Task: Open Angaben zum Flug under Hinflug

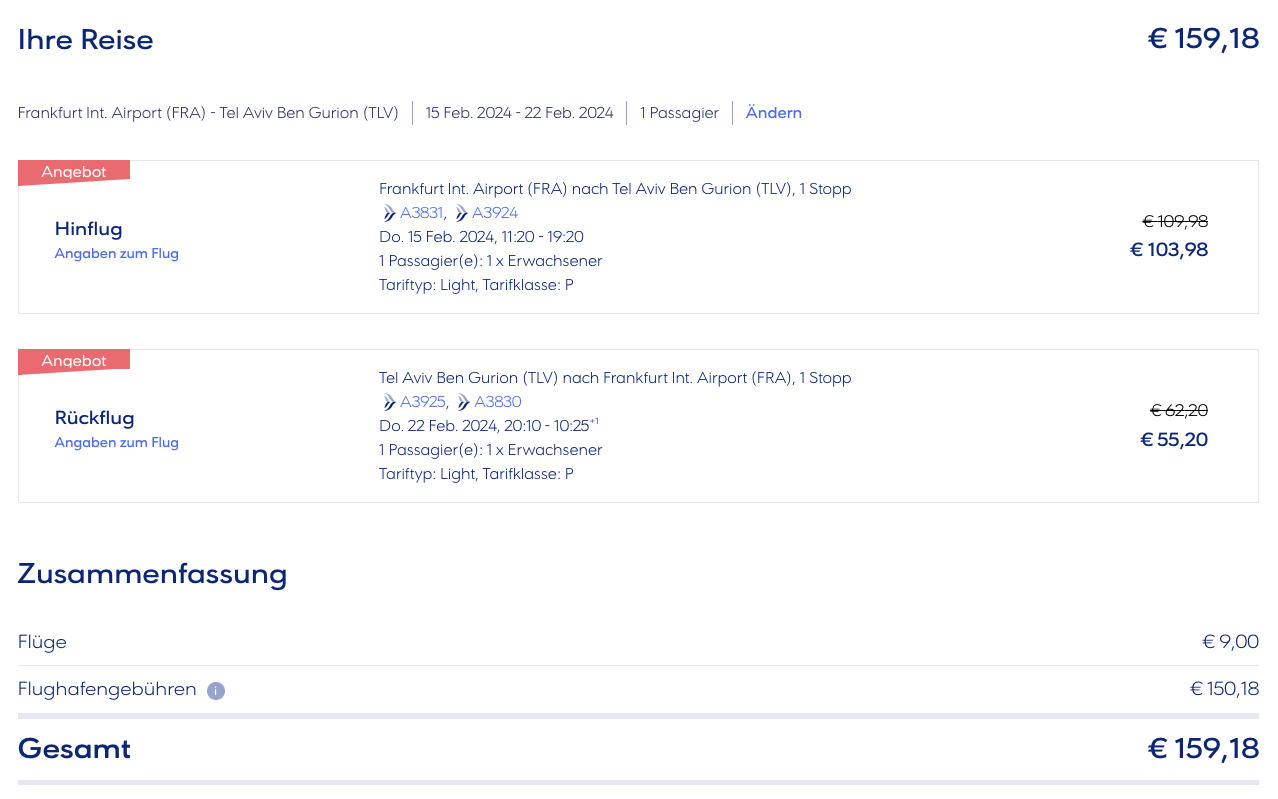Action: click(x=116, y=254)
